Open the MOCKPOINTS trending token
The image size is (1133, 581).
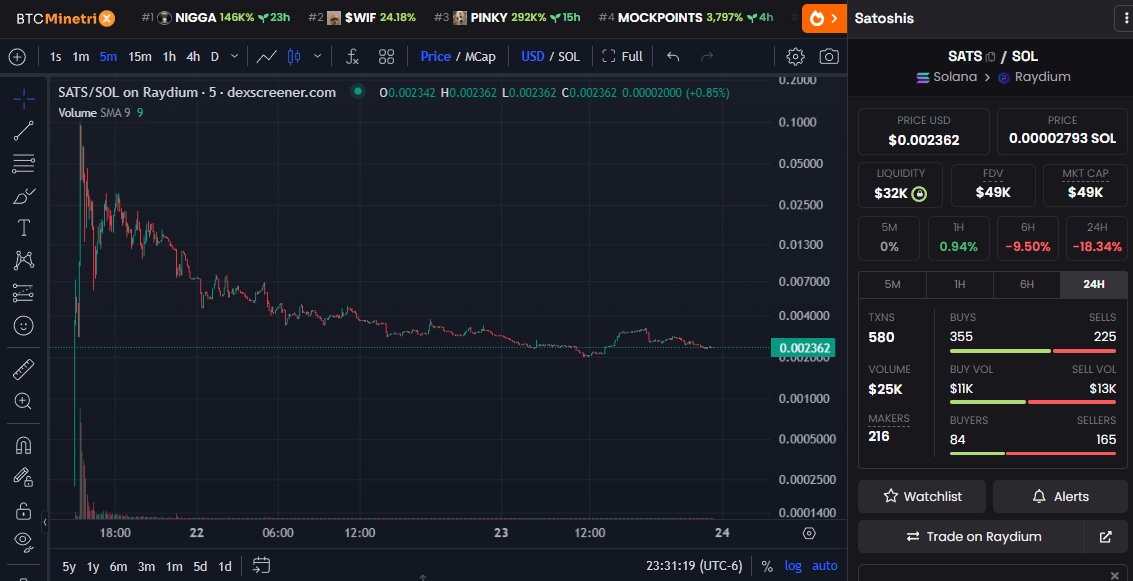pyautogui.click(x=686, y=17)
